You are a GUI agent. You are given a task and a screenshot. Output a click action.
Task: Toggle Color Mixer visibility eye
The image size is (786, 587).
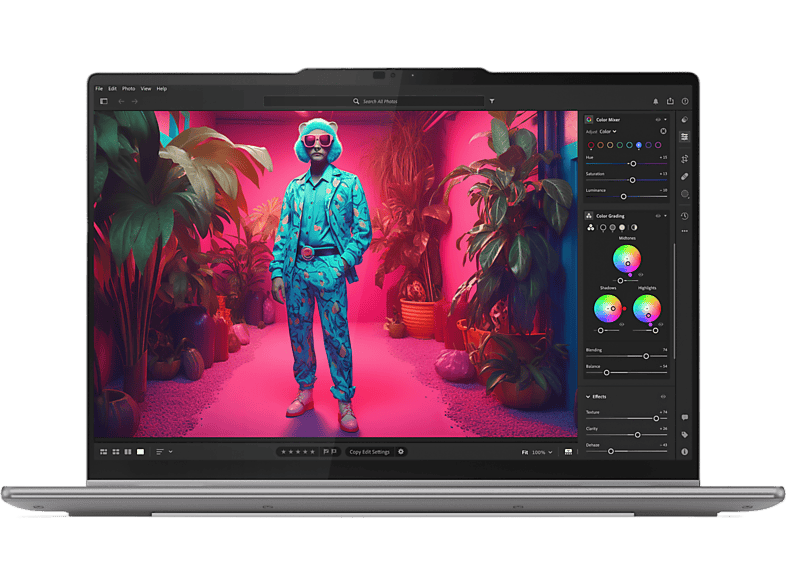click(658, 120)
